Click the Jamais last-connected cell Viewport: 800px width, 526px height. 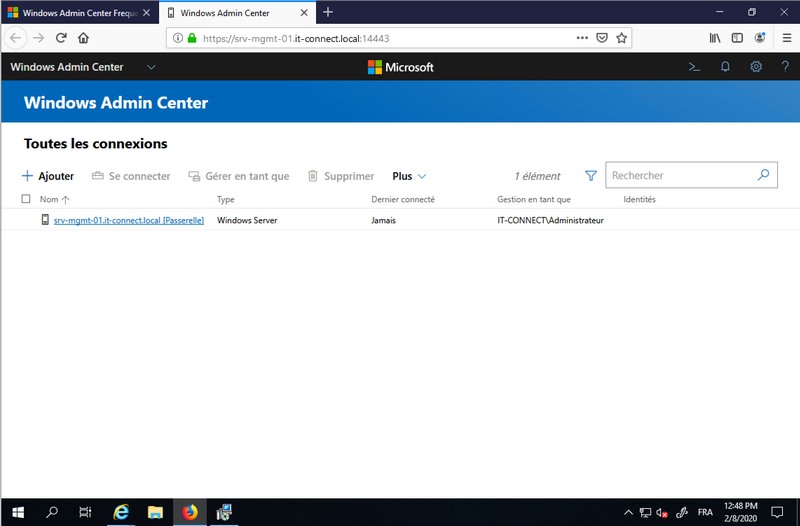coord(383,220)
